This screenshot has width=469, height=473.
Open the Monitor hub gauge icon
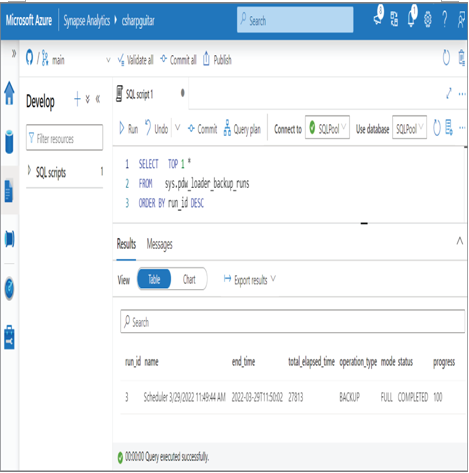(x=9, y=288)
